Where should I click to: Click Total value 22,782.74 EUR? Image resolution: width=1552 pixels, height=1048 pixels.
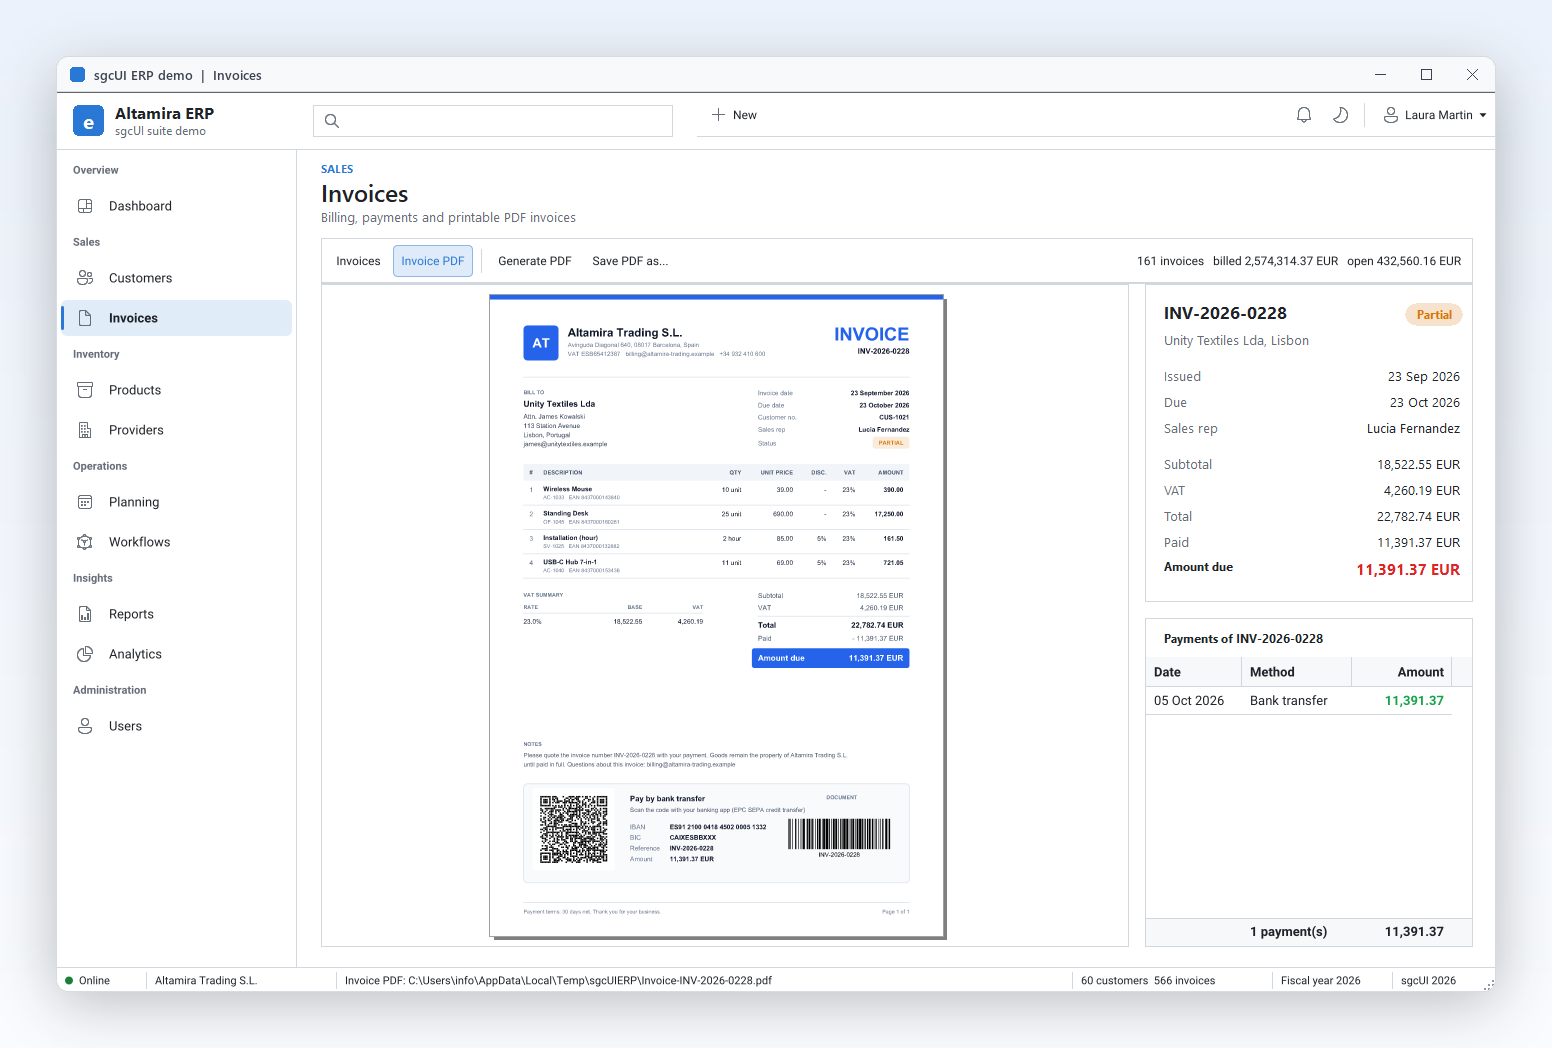click(1418, 517)
